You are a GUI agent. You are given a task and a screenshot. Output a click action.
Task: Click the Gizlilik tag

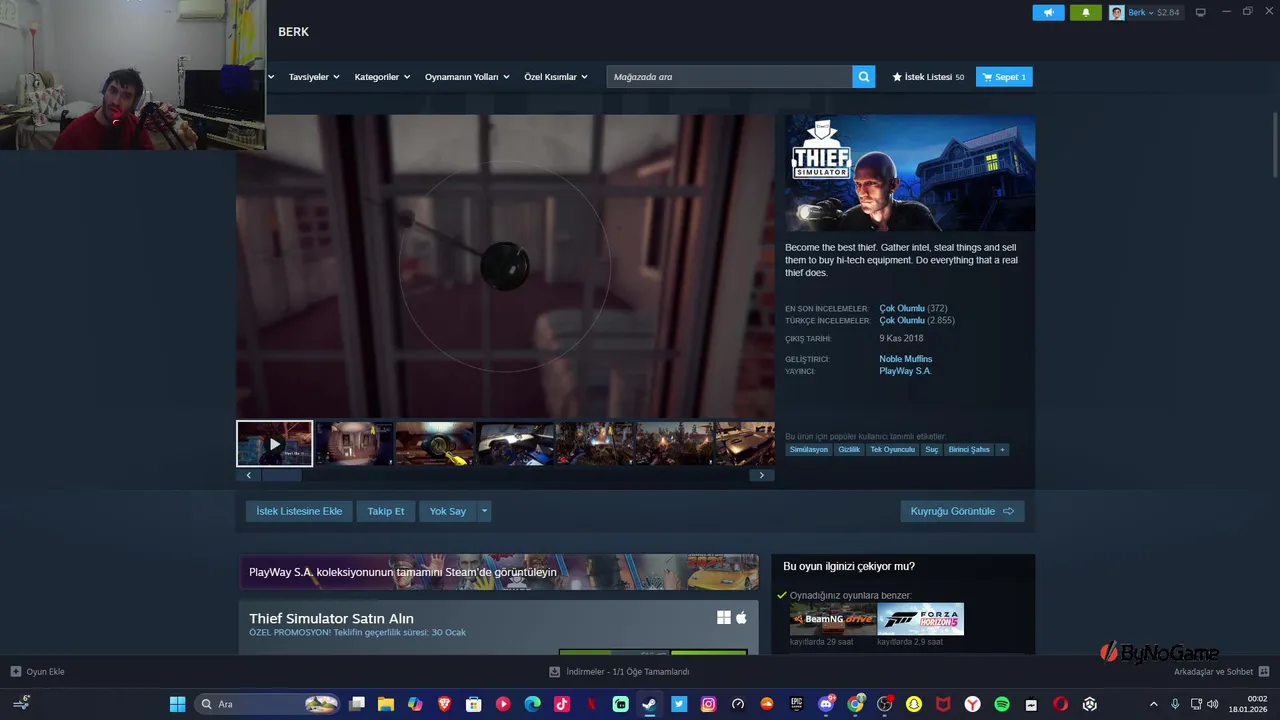click(x=849, y=450)
